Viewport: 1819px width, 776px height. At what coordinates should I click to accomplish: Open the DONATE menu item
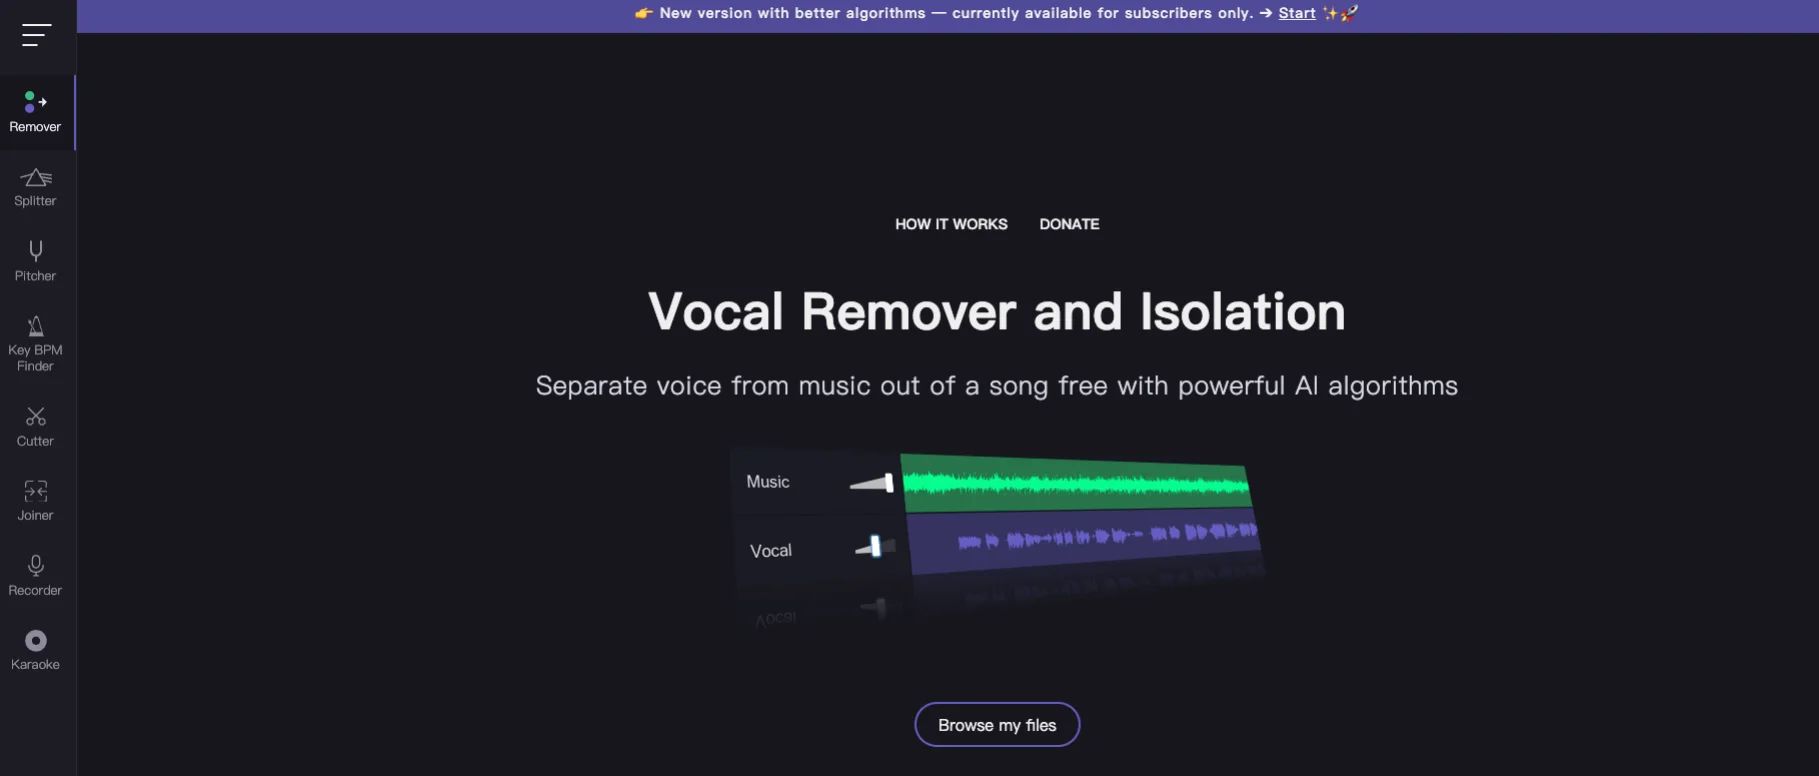1069,224
